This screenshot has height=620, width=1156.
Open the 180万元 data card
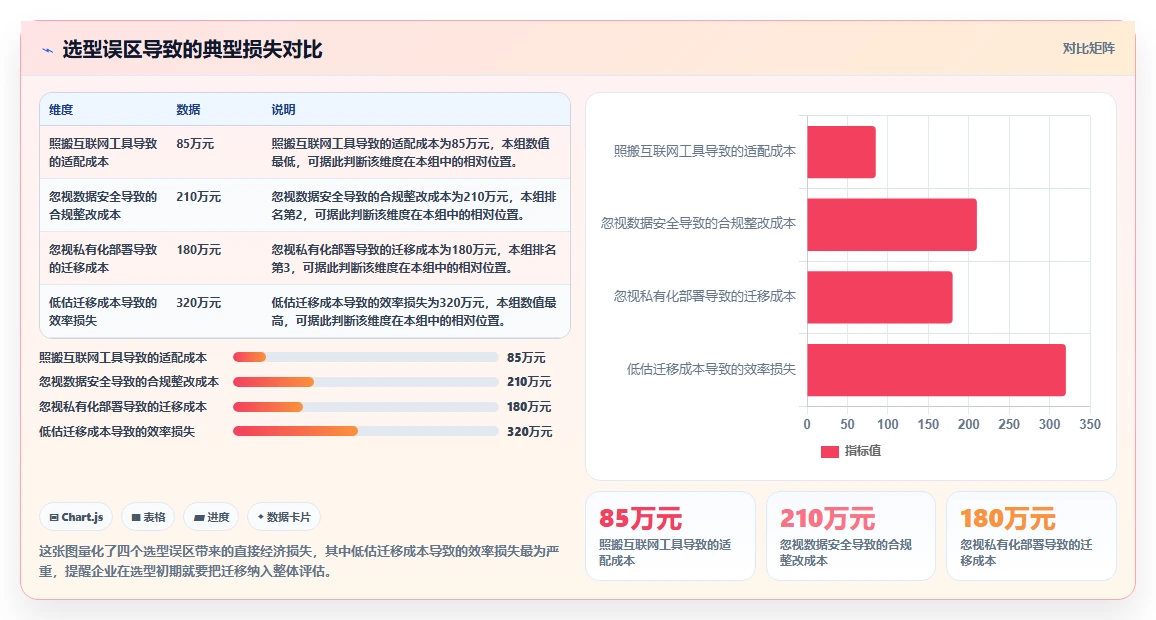(x=1031, y=536)
